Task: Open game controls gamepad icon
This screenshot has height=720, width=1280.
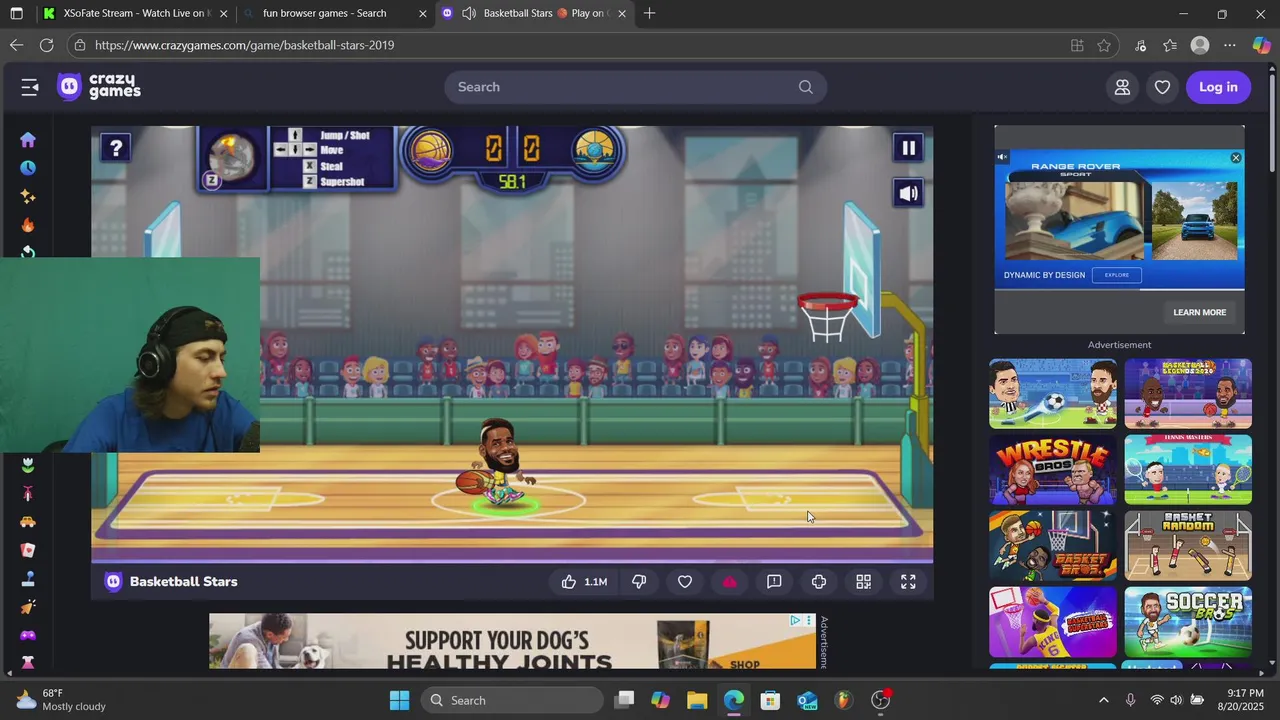Action: pyautogui.click(x=819, y=582)
